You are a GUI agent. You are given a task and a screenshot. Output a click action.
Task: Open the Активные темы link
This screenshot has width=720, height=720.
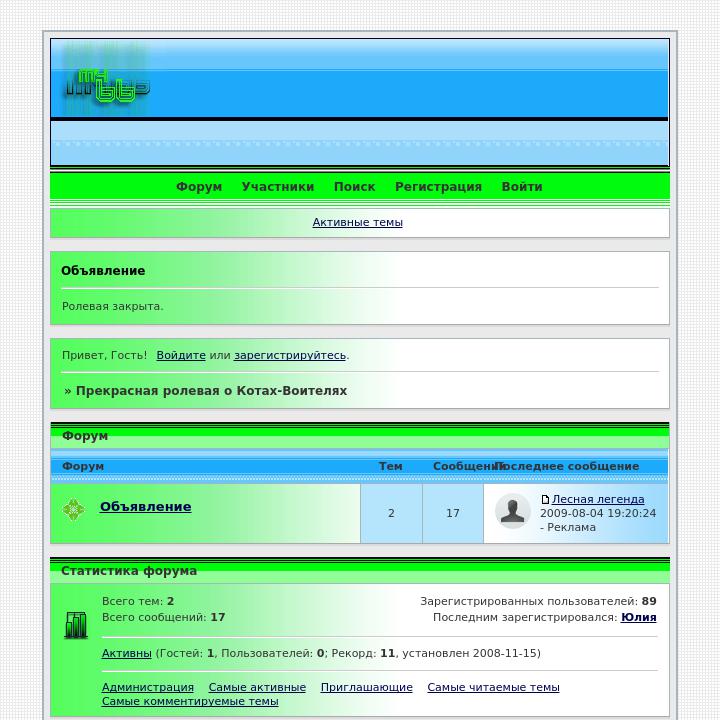[357, 222]
